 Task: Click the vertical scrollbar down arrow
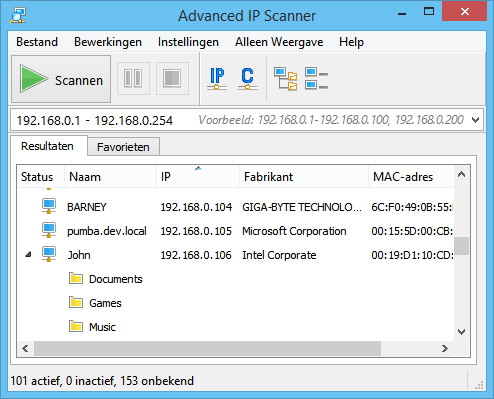(462, 332)
